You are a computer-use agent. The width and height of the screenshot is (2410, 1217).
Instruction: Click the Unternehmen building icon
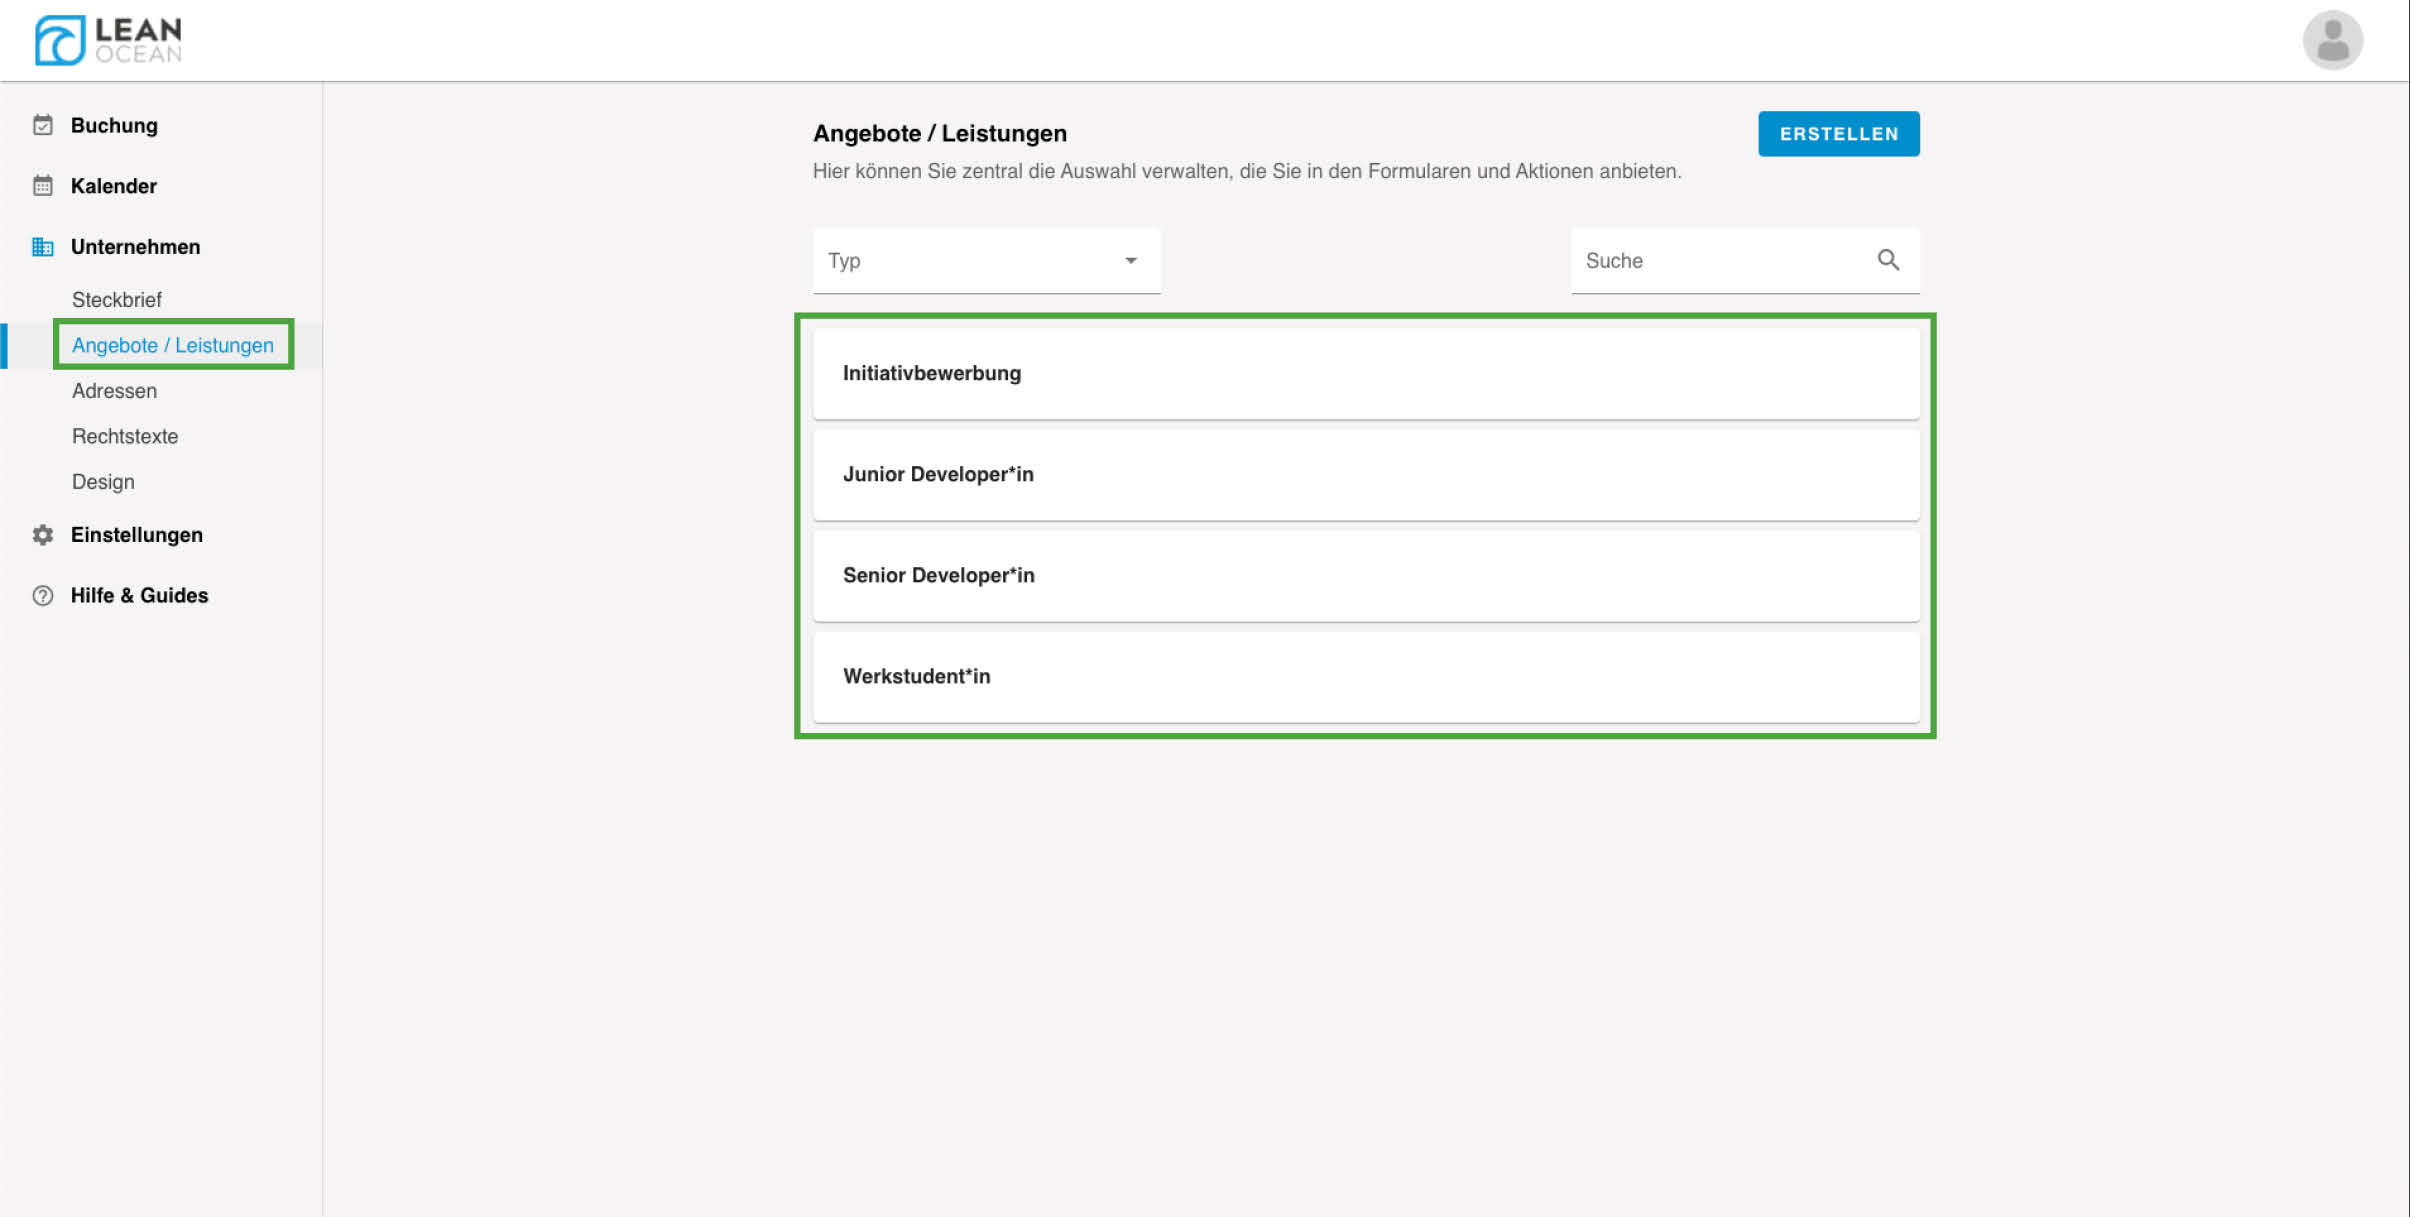pos(42,247)
